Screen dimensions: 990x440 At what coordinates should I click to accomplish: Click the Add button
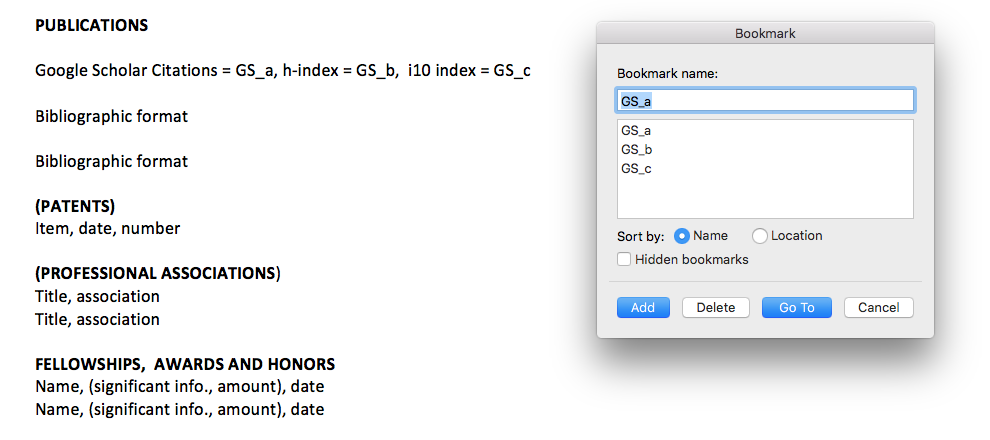tap(643, 307)
